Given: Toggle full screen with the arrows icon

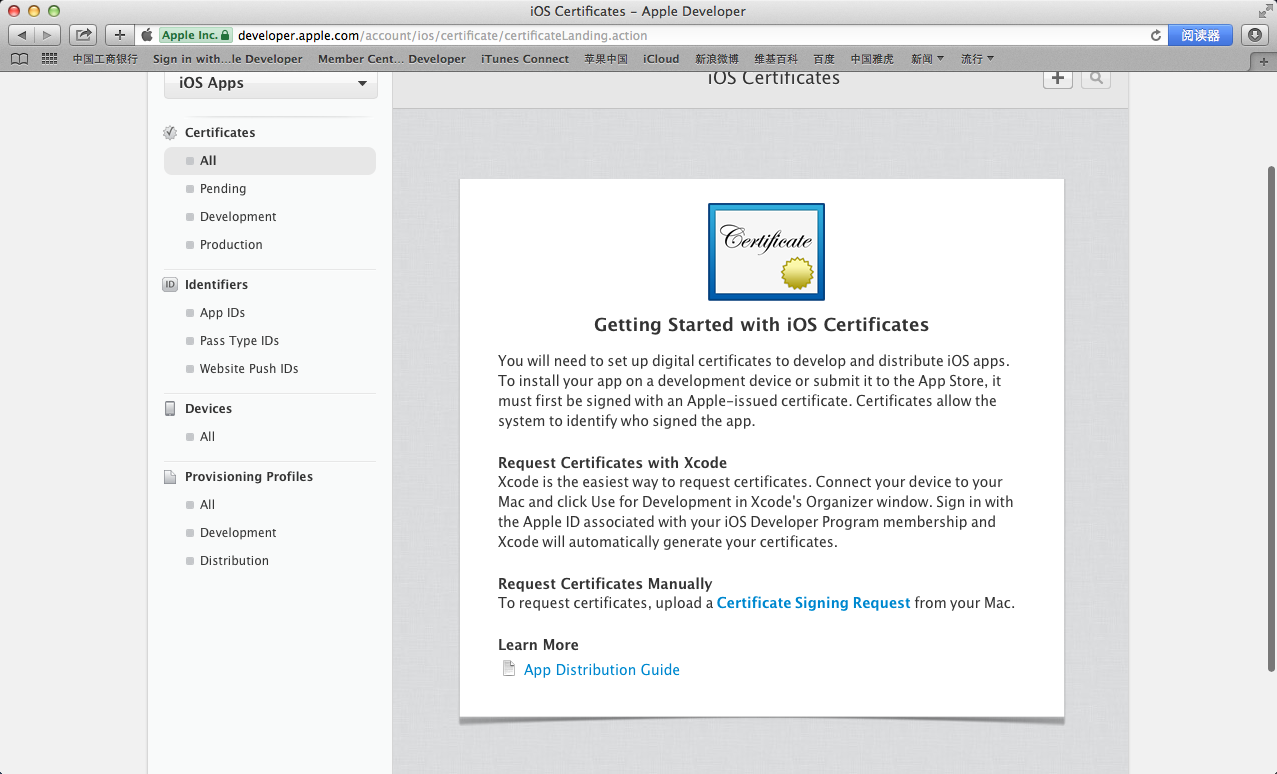Looking at the screenshot, I should tap(1265, 11).
